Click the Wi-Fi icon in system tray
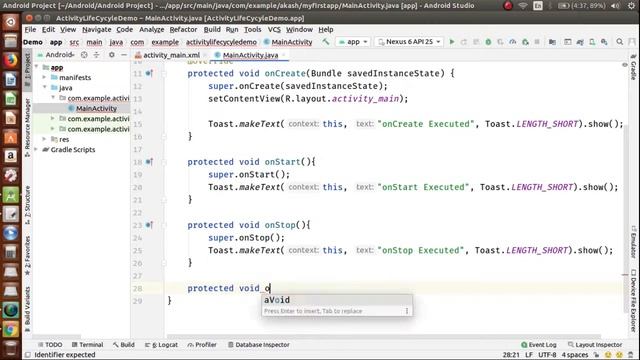Screen dimensions: 640x360 (523, 6)
